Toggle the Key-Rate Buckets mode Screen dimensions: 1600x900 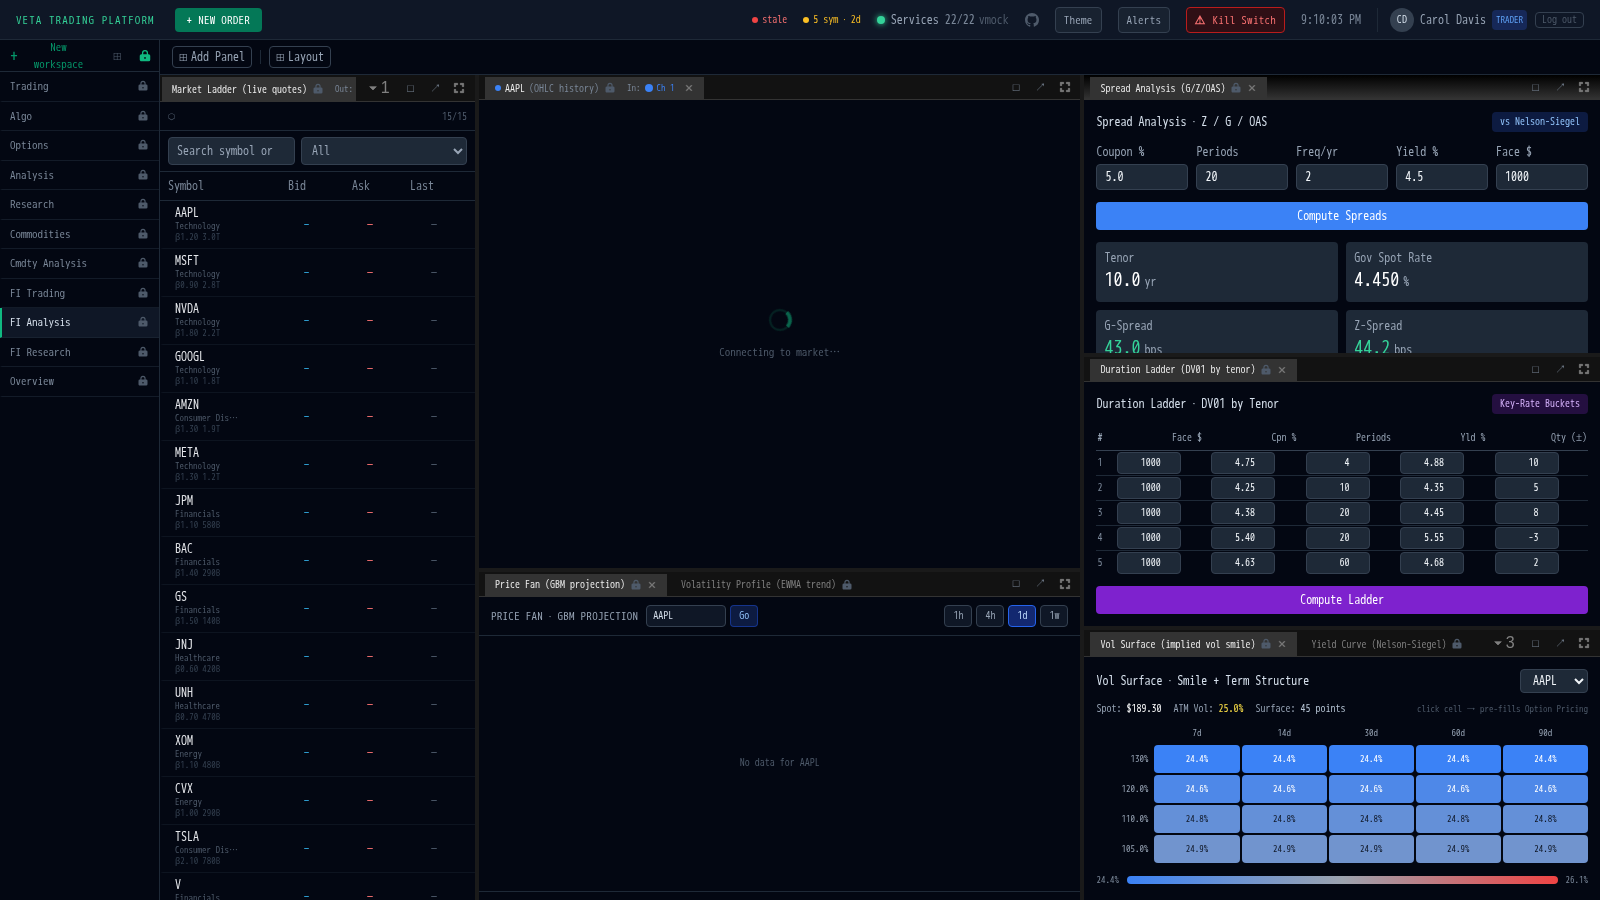pos(1539,404)
